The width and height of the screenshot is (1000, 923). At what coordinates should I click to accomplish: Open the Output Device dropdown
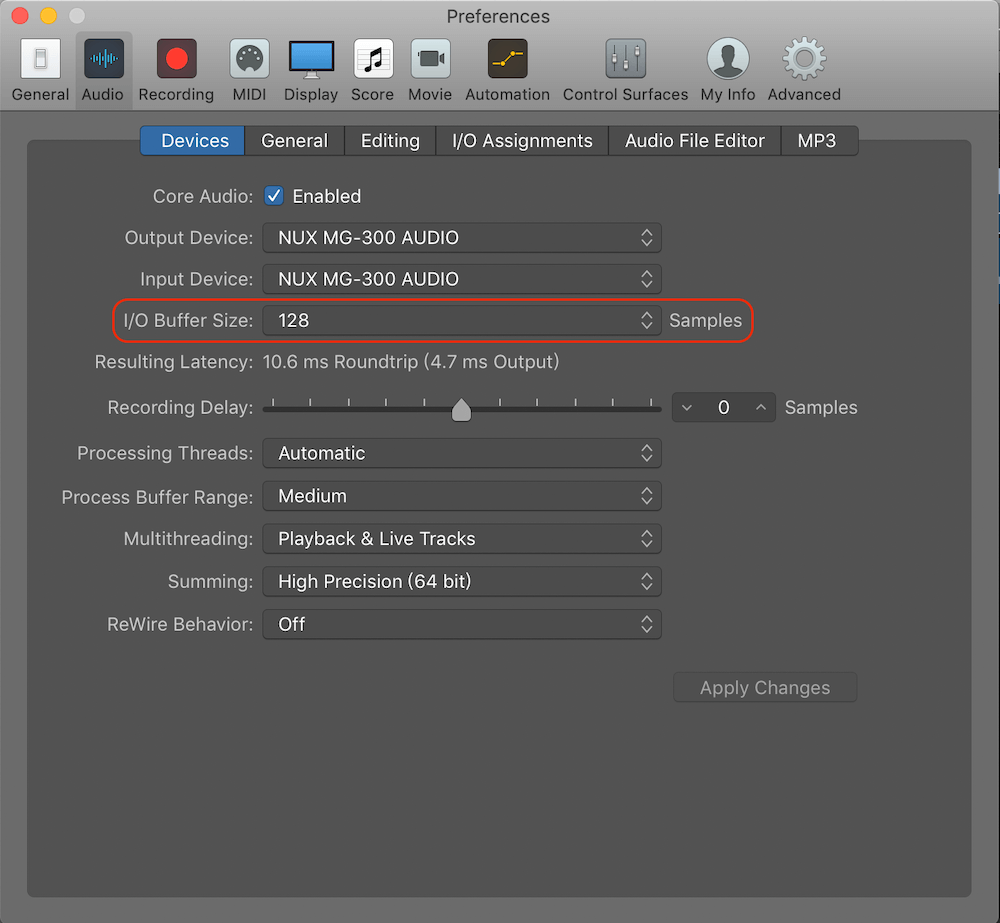pyautogui.click(x=461, y=238)
